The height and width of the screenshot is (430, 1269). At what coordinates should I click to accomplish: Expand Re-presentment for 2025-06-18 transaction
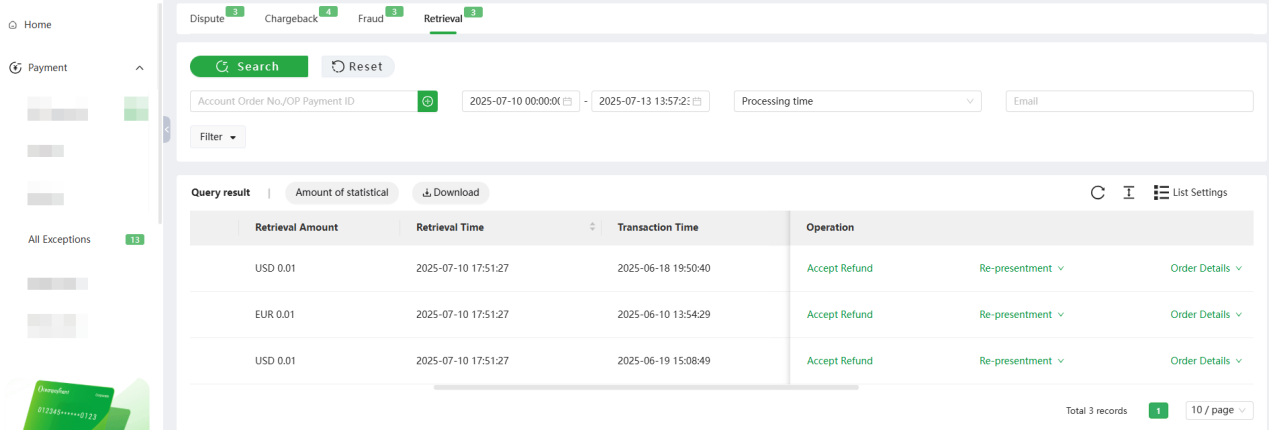click(1021, 268)
